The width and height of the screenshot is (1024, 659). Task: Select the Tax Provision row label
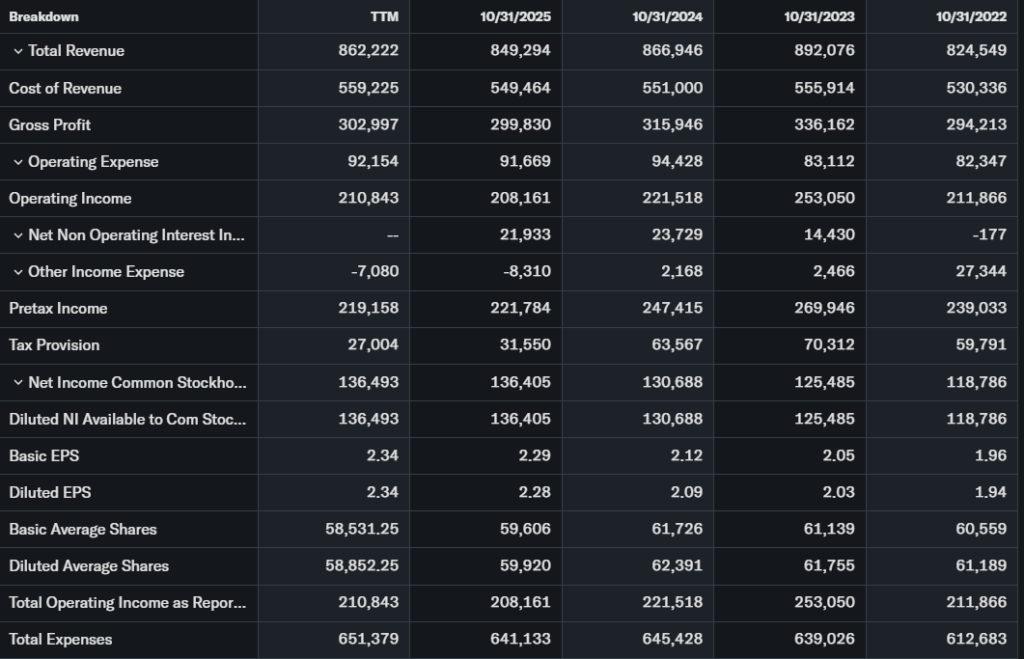[55, 345]
